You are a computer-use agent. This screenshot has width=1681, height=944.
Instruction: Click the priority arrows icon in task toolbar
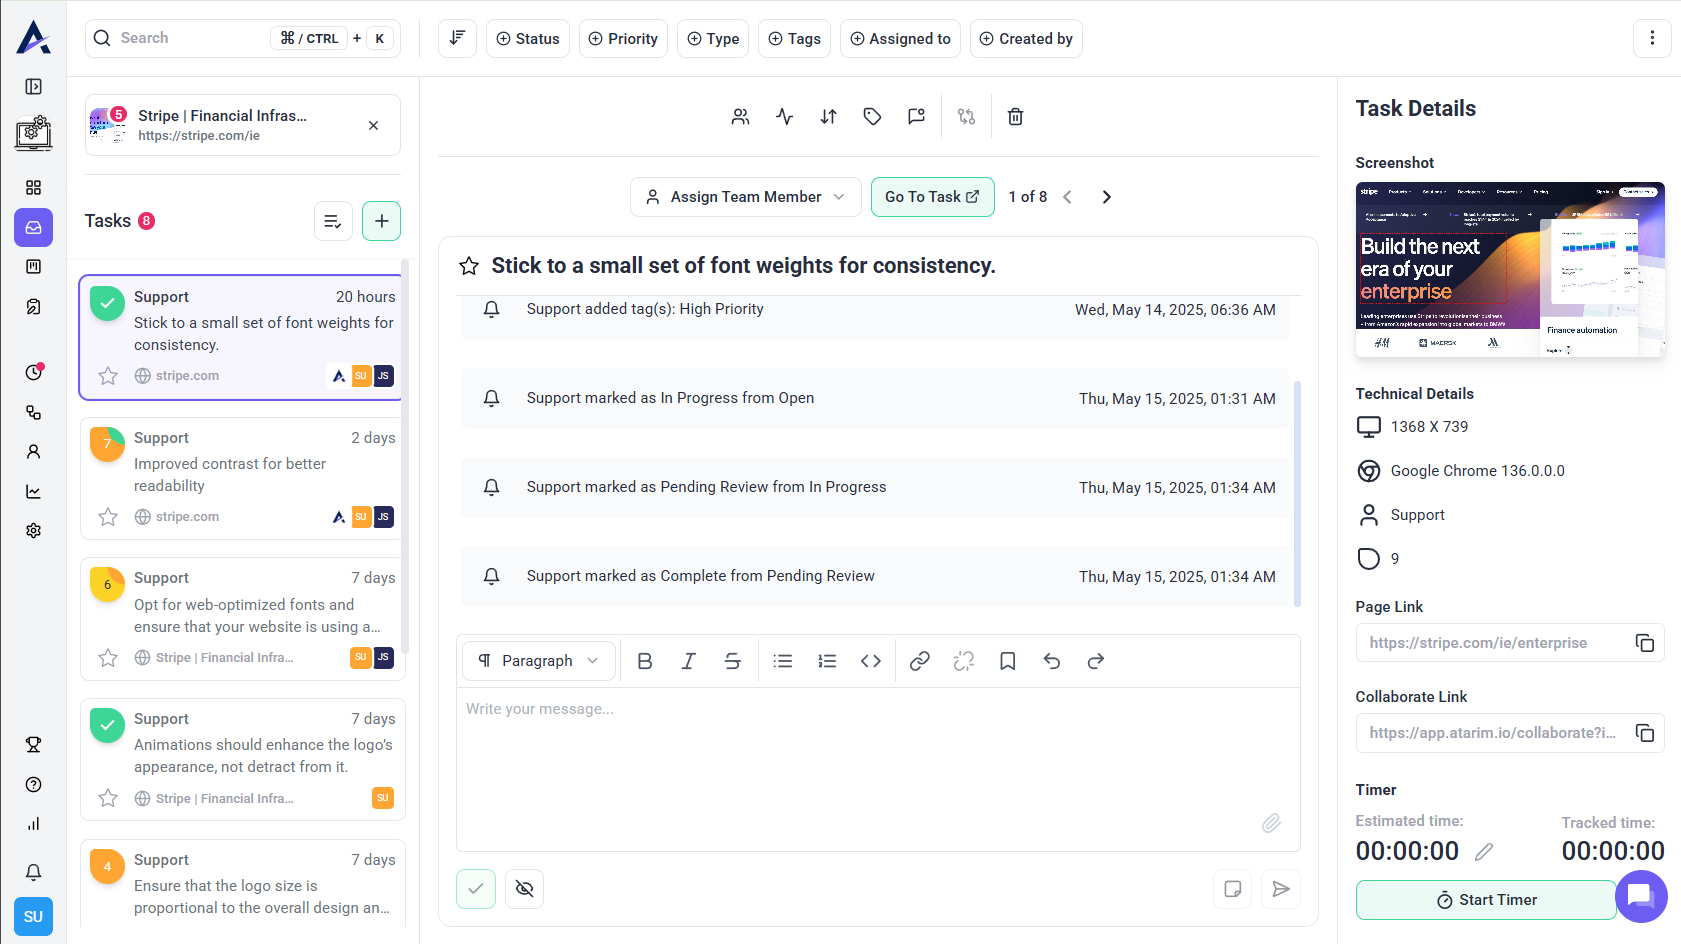tap(828, 117)
